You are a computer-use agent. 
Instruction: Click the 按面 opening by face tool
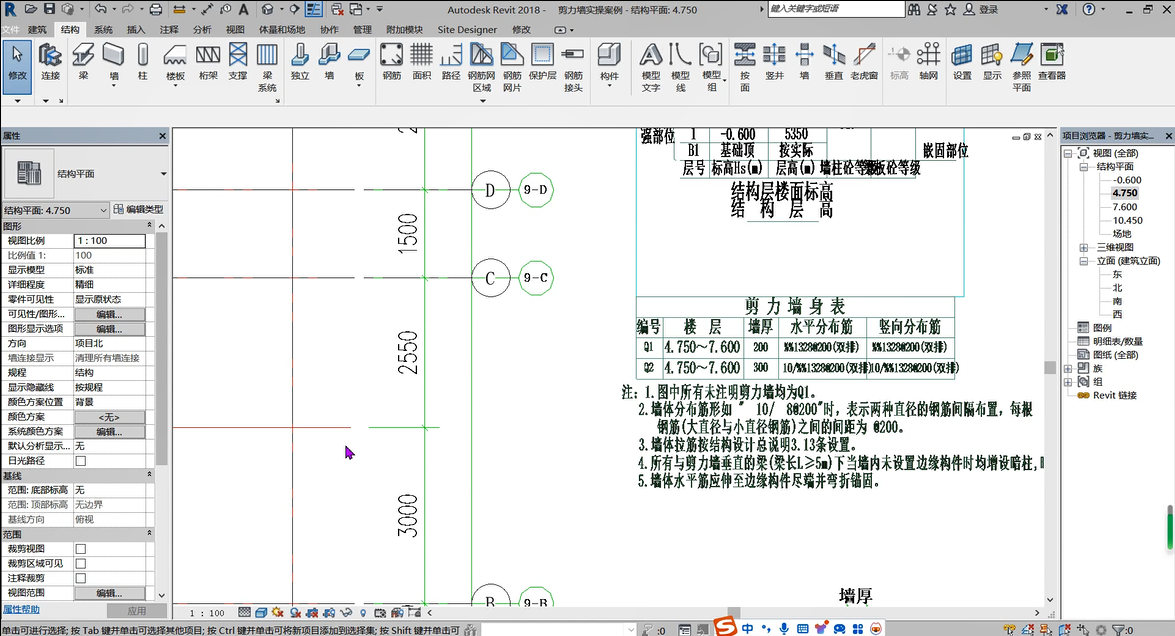[745, 67]
